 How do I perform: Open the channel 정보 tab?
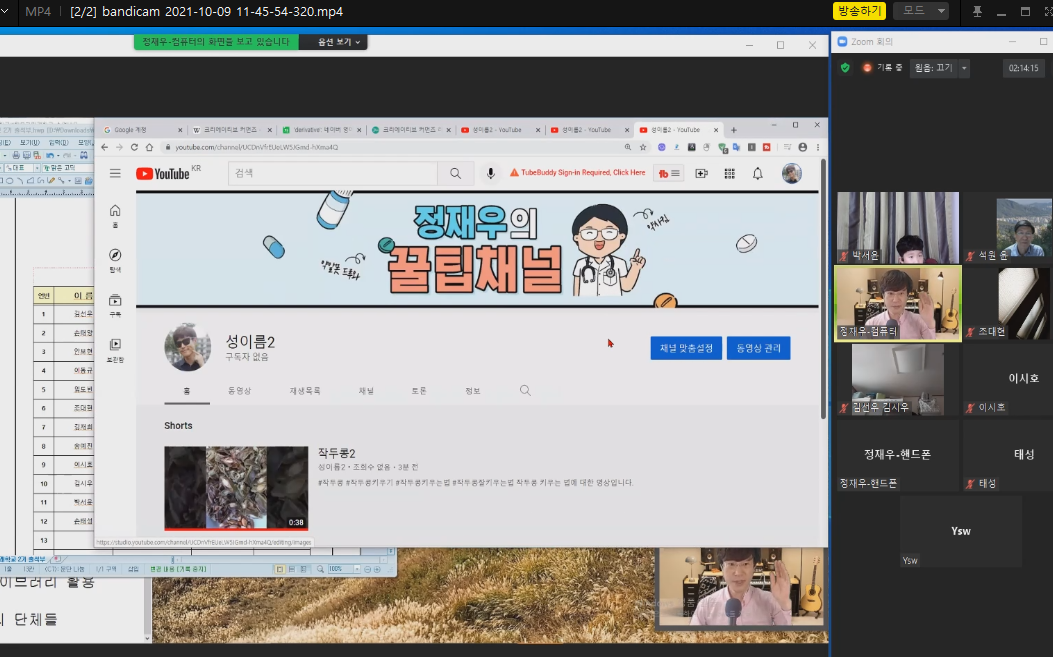click(x=473, y=390)
